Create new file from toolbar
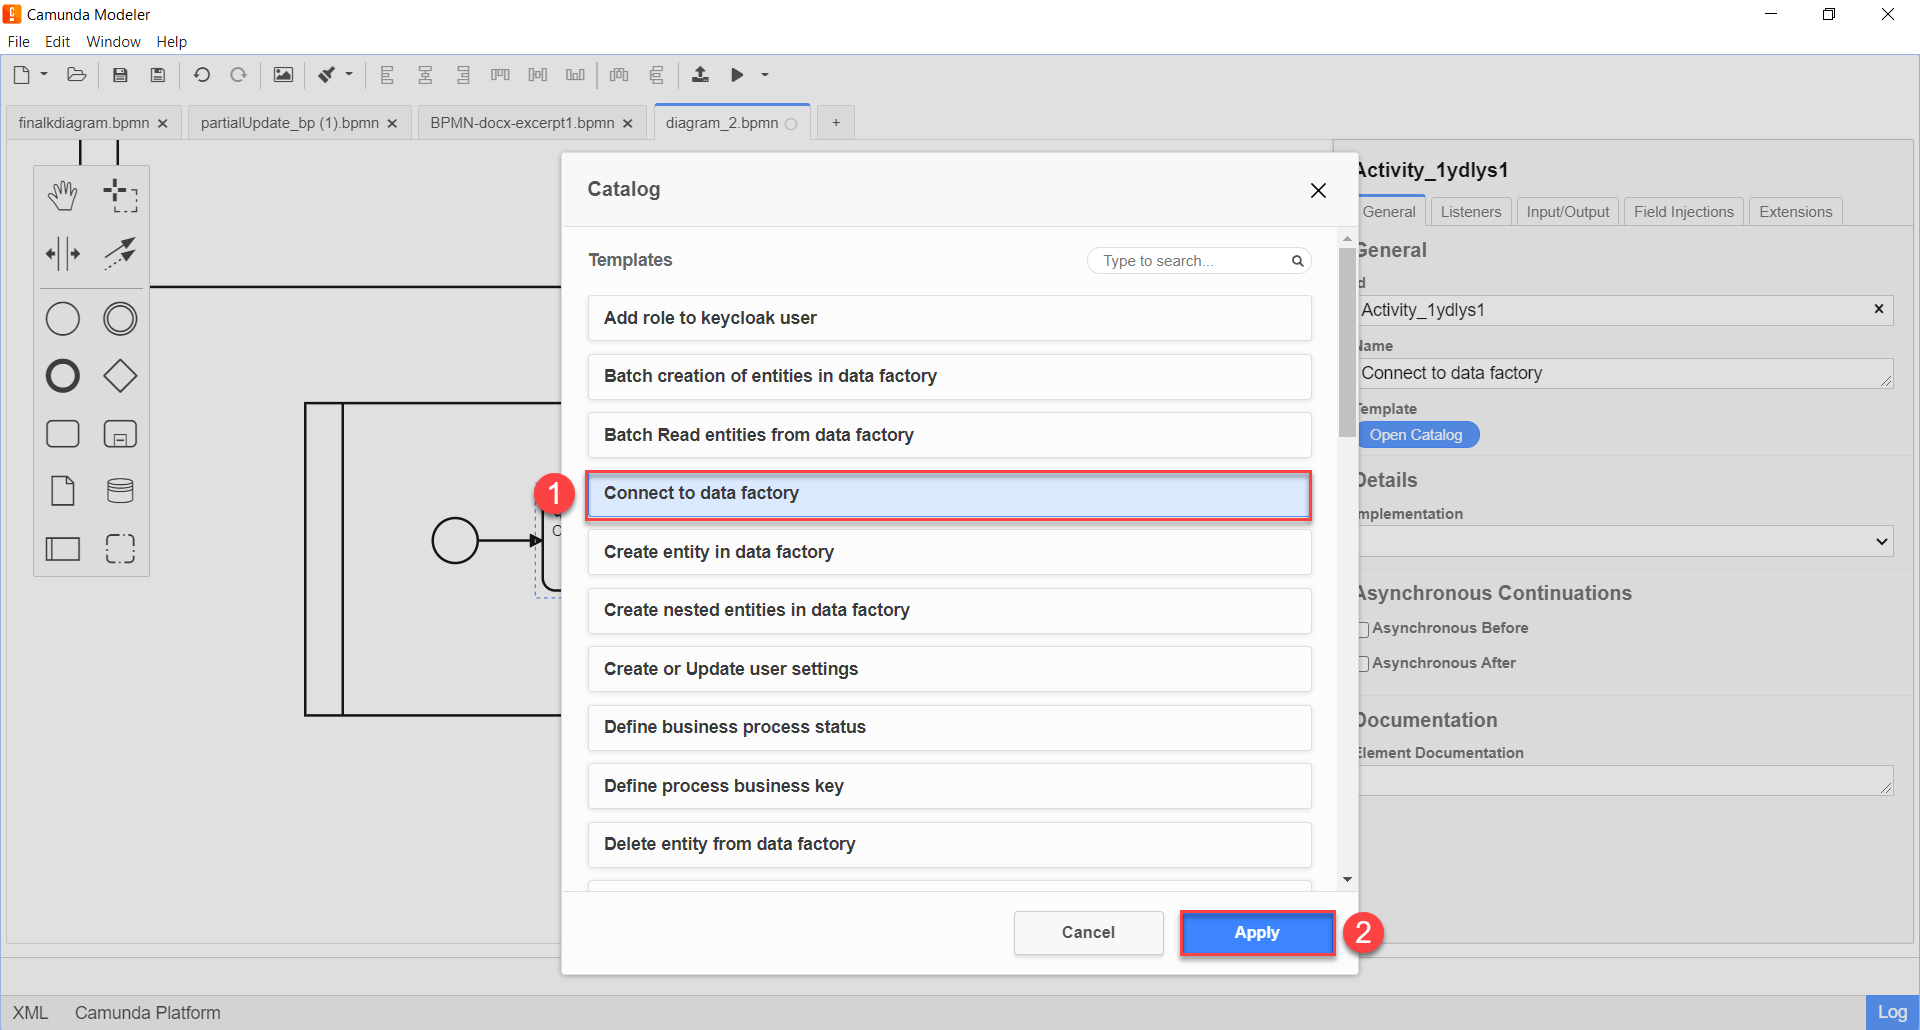This screenshot has width=1920, height=1030. (22, 75)
